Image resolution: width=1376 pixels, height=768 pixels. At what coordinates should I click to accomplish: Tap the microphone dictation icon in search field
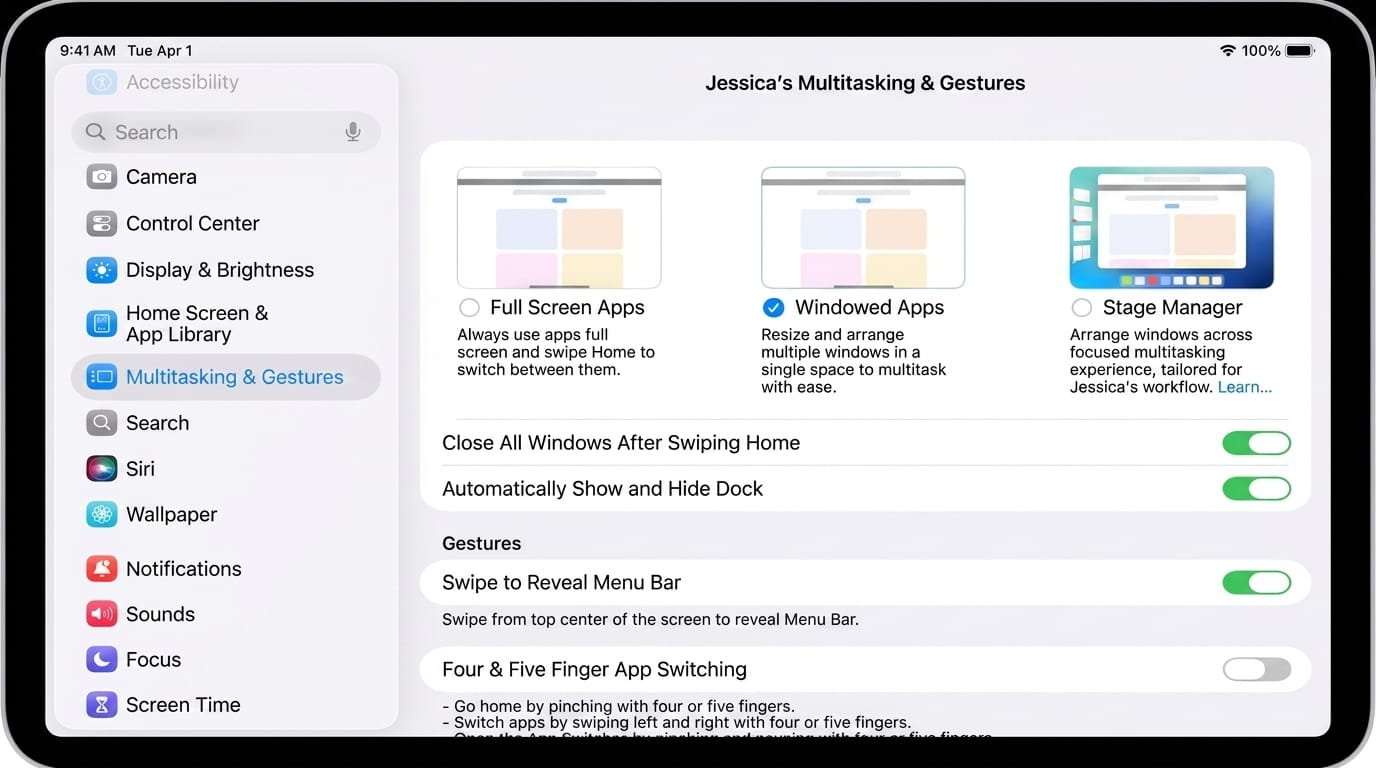tap(353, 132)
